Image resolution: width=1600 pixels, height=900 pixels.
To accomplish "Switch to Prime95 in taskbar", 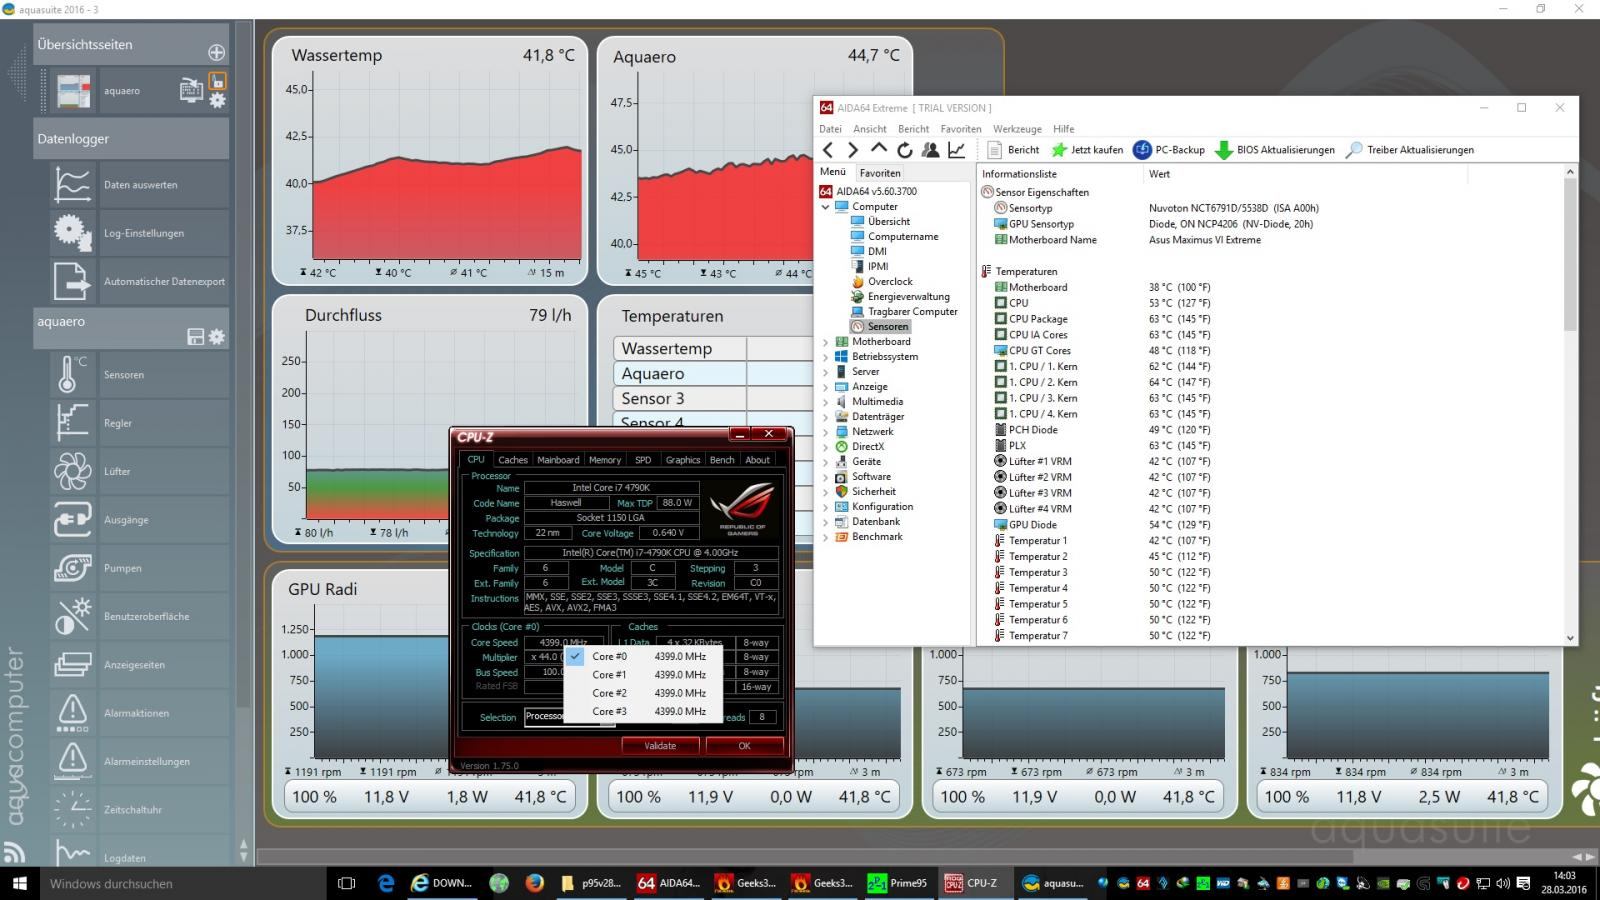I will (898, 883).
